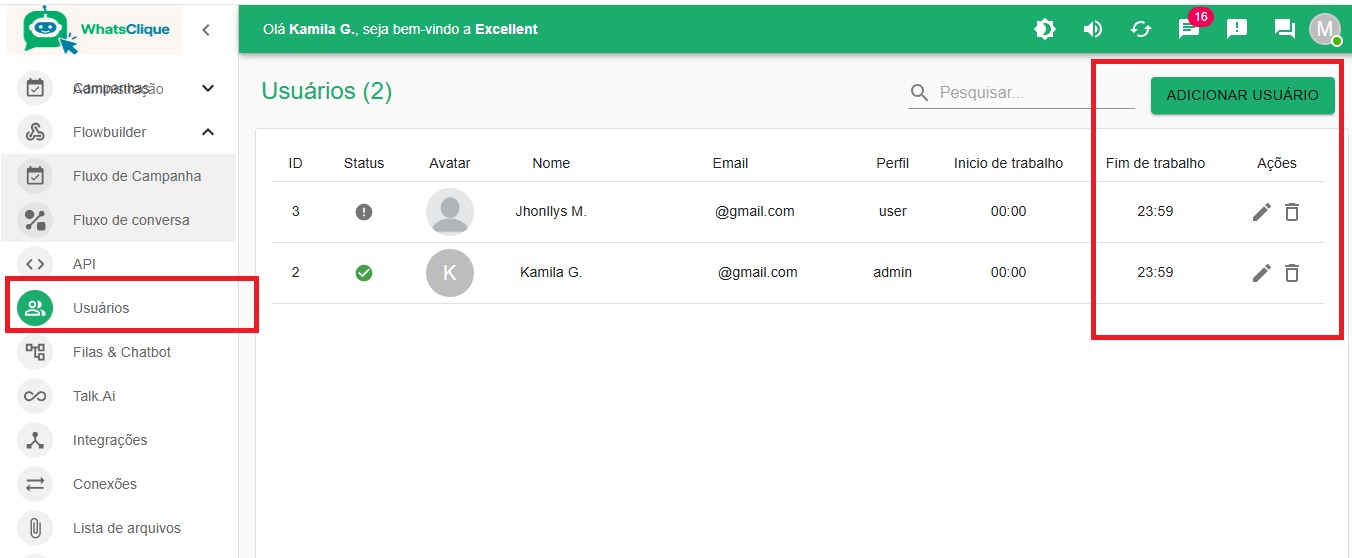Click the Adicionar Usuário button

point(1242,95)
